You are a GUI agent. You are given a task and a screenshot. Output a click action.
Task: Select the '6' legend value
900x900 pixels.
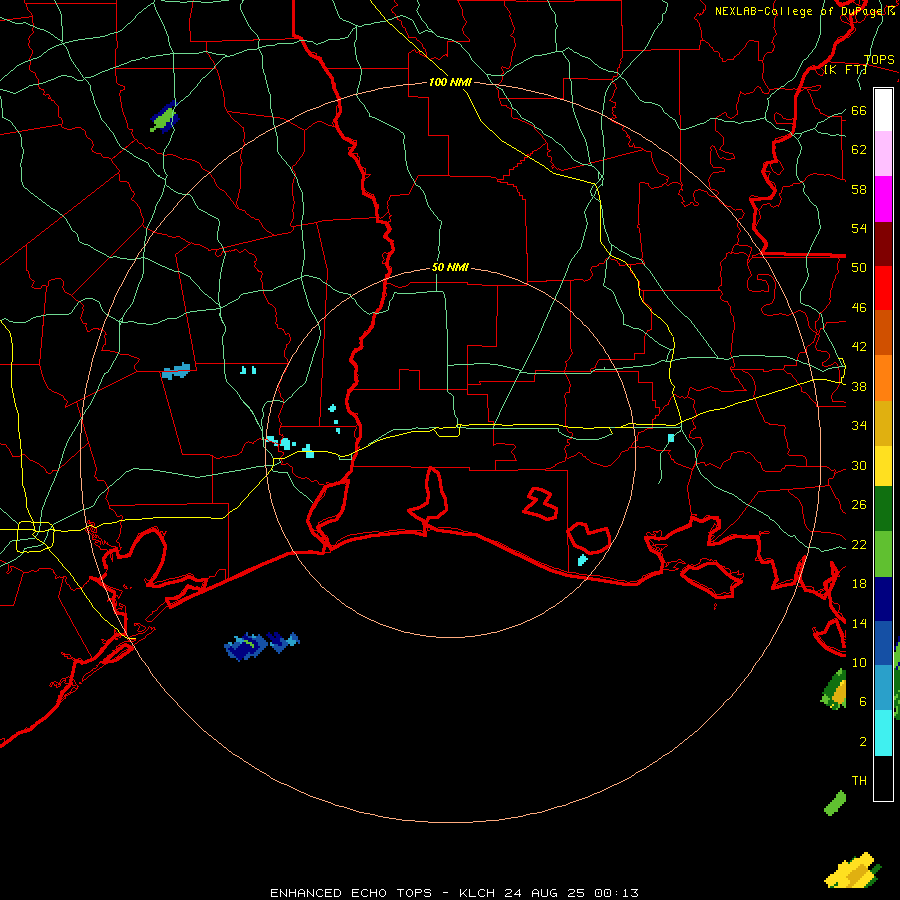(863, 702)
